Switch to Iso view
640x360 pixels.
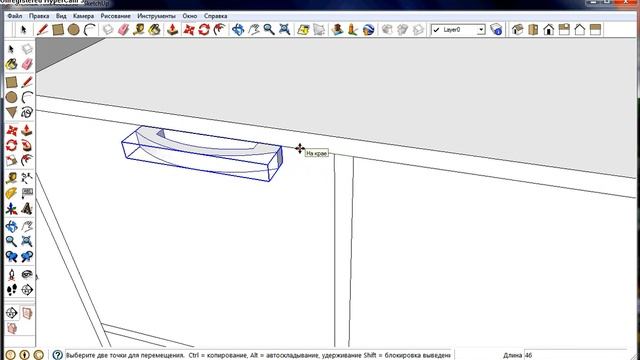tap(518, 29)
